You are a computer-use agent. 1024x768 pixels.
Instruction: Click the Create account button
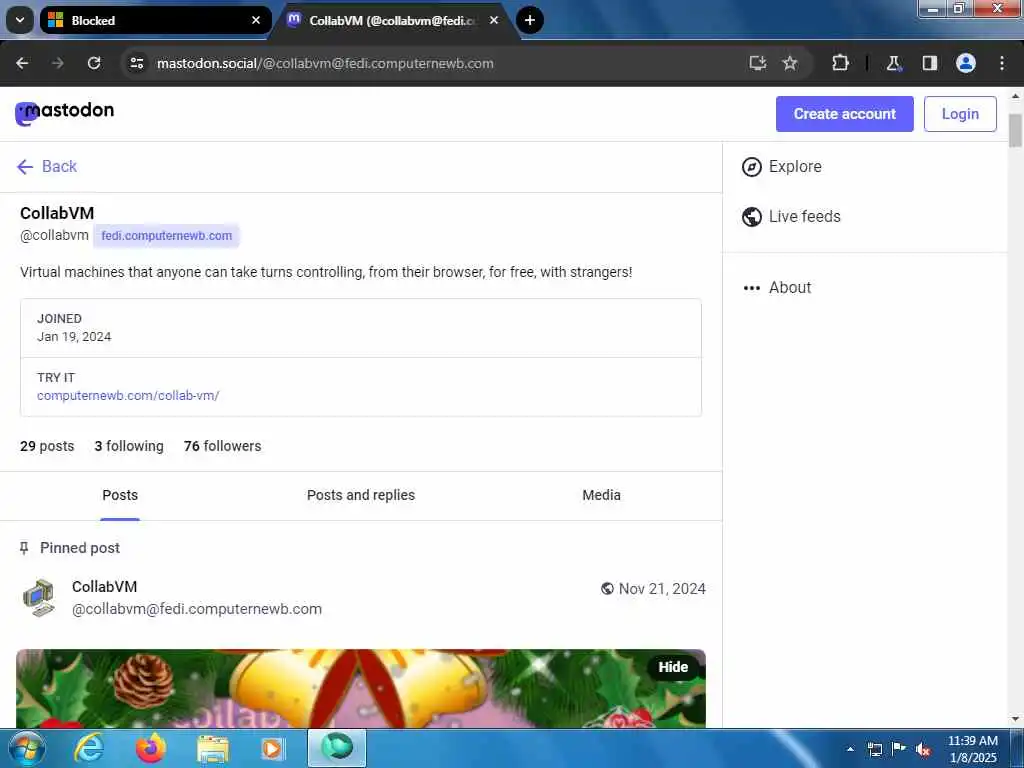pyautogui.click(x=844, y=114)
